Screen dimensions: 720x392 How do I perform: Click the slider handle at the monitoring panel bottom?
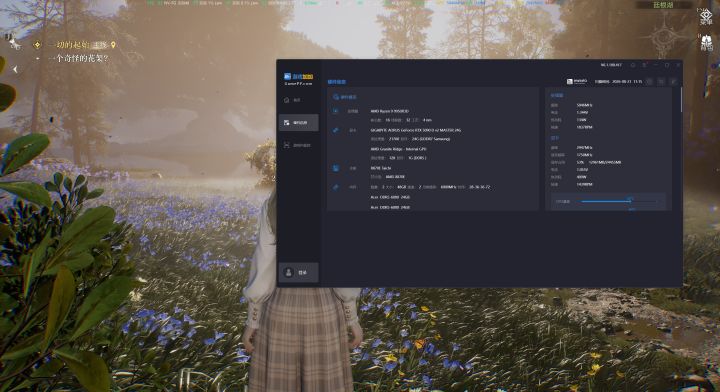click(x=630, y=201)
